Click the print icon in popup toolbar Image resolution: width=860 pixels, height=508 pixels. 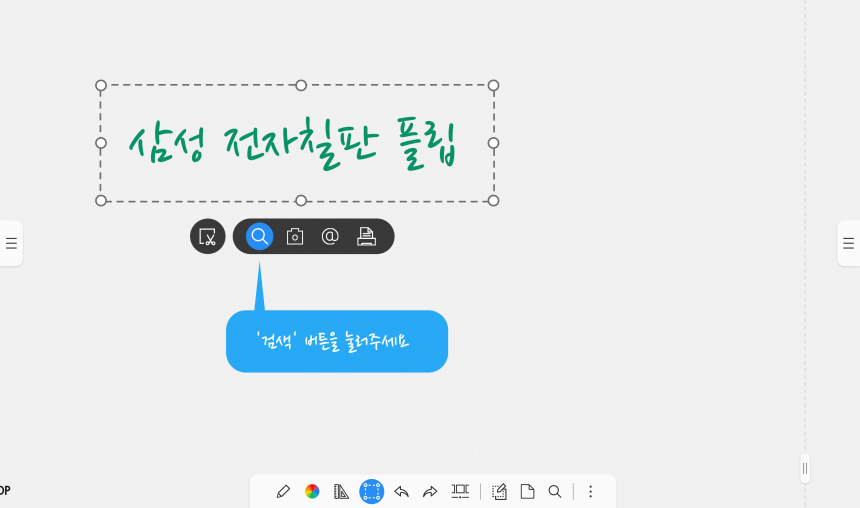pos(366,236)
